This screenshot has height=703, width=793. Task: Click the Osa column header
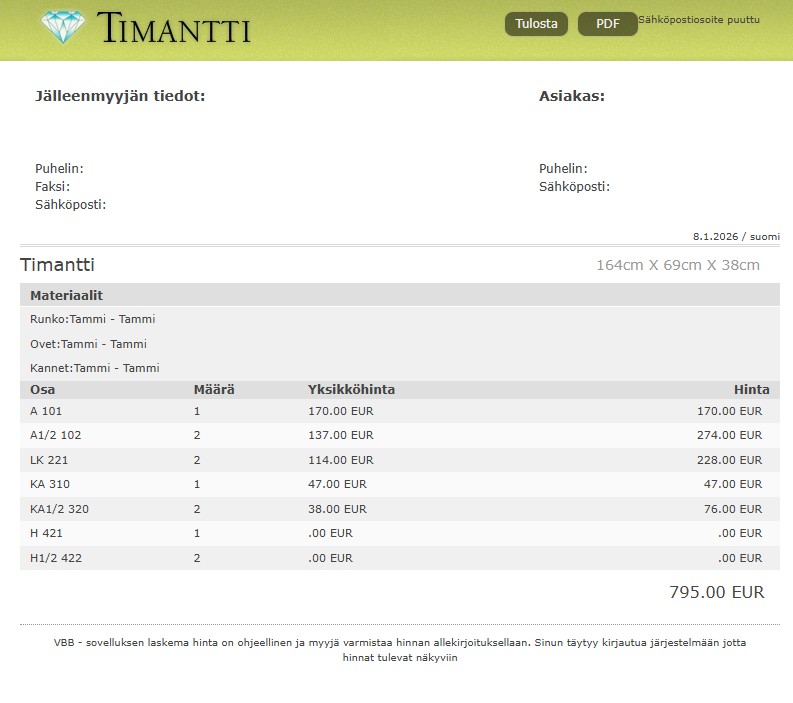click(x=43, y=390)
